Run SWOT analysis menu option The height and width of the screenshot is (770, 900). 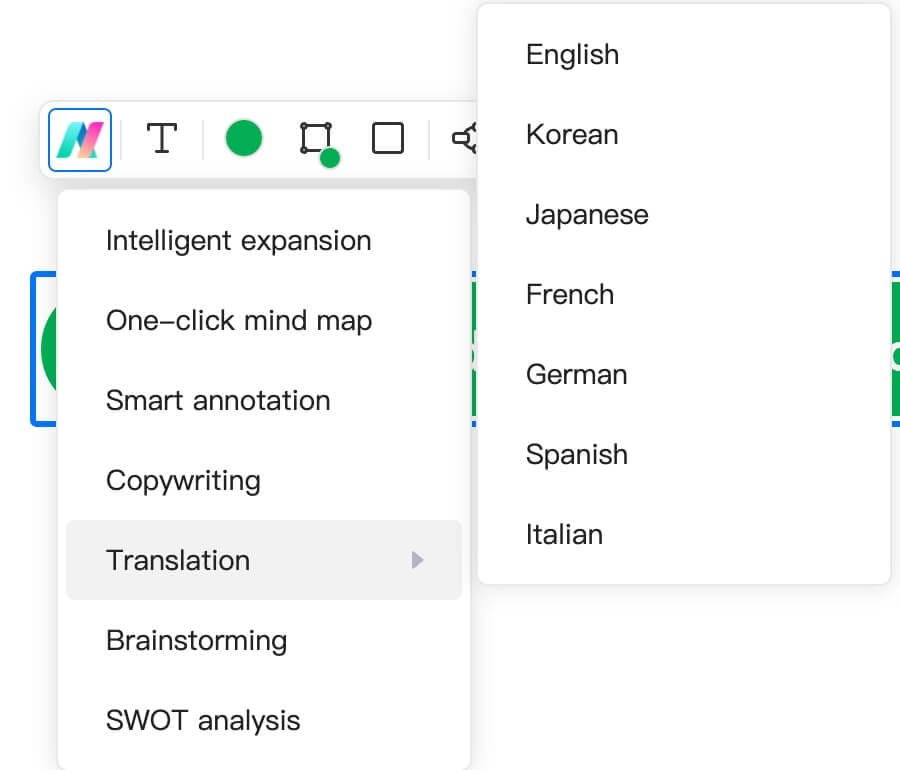click(203, 721)
